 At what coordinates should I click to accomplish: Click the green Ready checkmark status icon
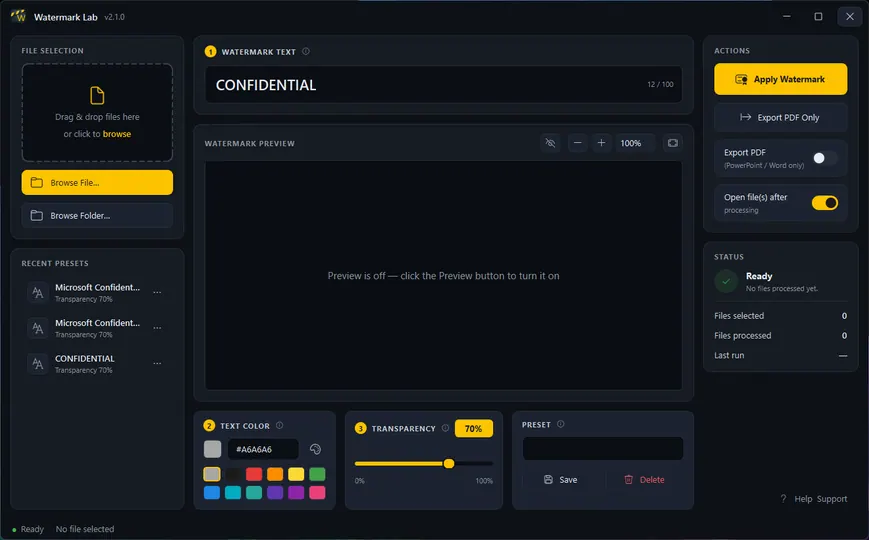726,281
